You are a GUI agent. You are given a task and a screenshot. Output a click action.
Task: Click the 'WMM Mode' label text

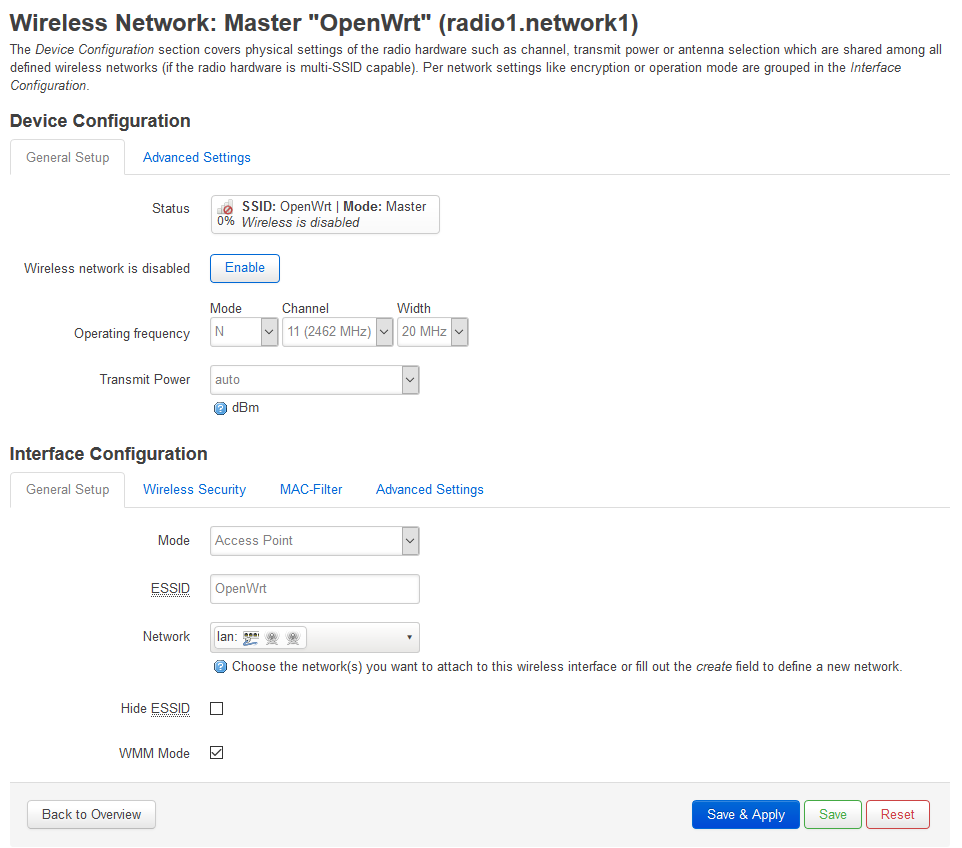[x=154, y=754]
